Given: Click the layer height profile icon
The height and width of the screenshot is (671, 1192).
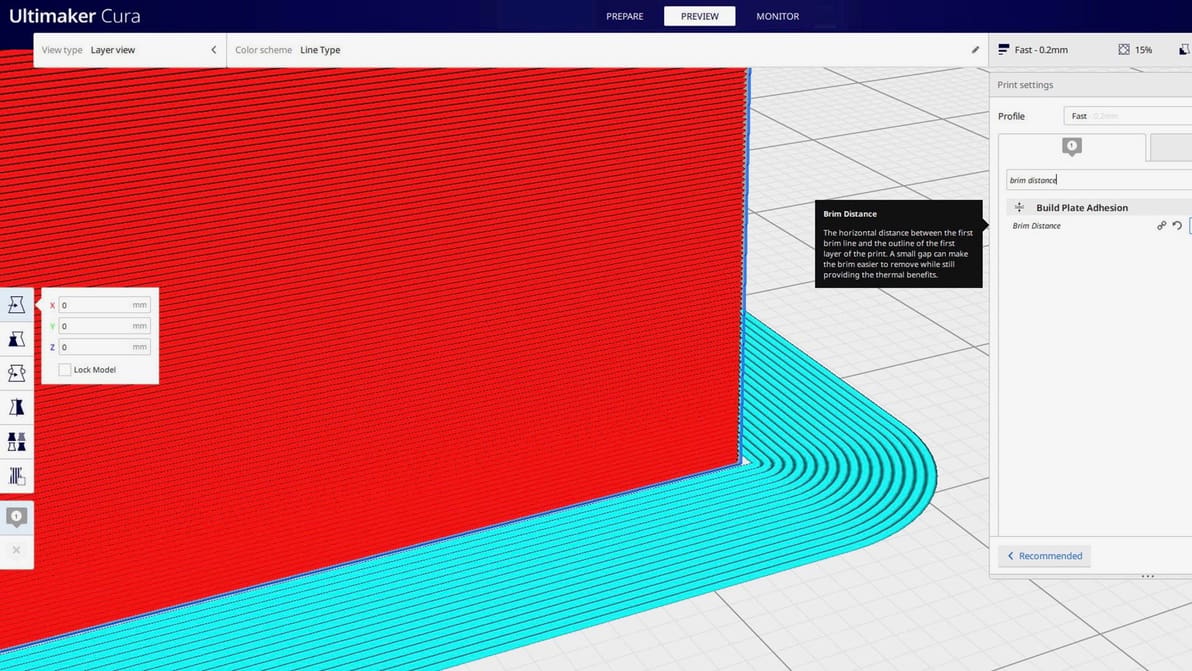Looking at the screenshot, I should point(1003,49).
